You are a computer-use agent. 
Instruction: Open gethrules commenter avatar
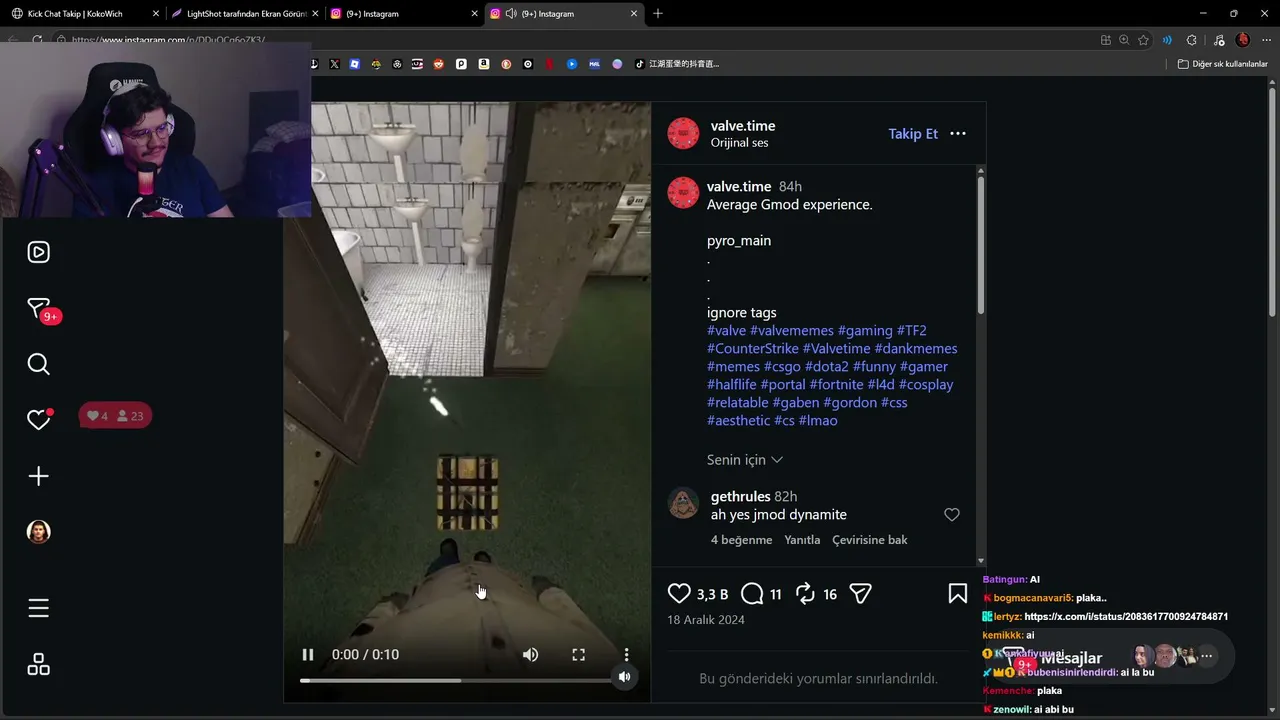pos(683,504)
